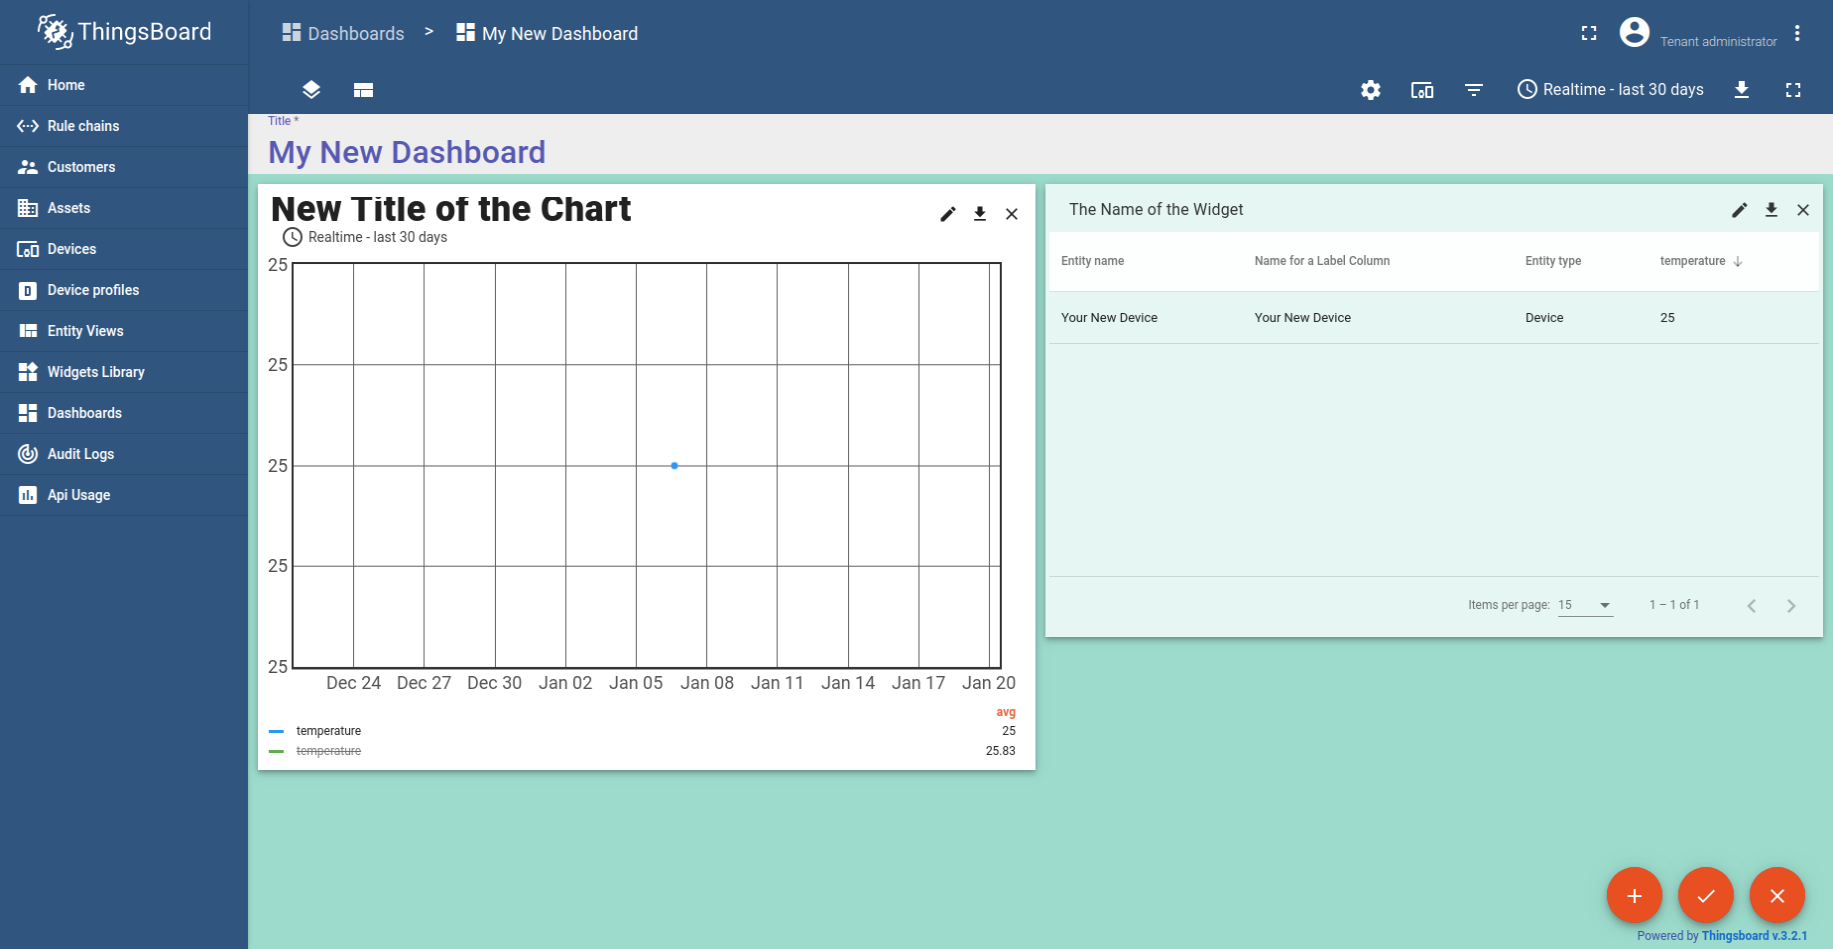
Task: Open entity aliases icon in toolbar
Action: pyautogui.click(x=1422, y=90)
